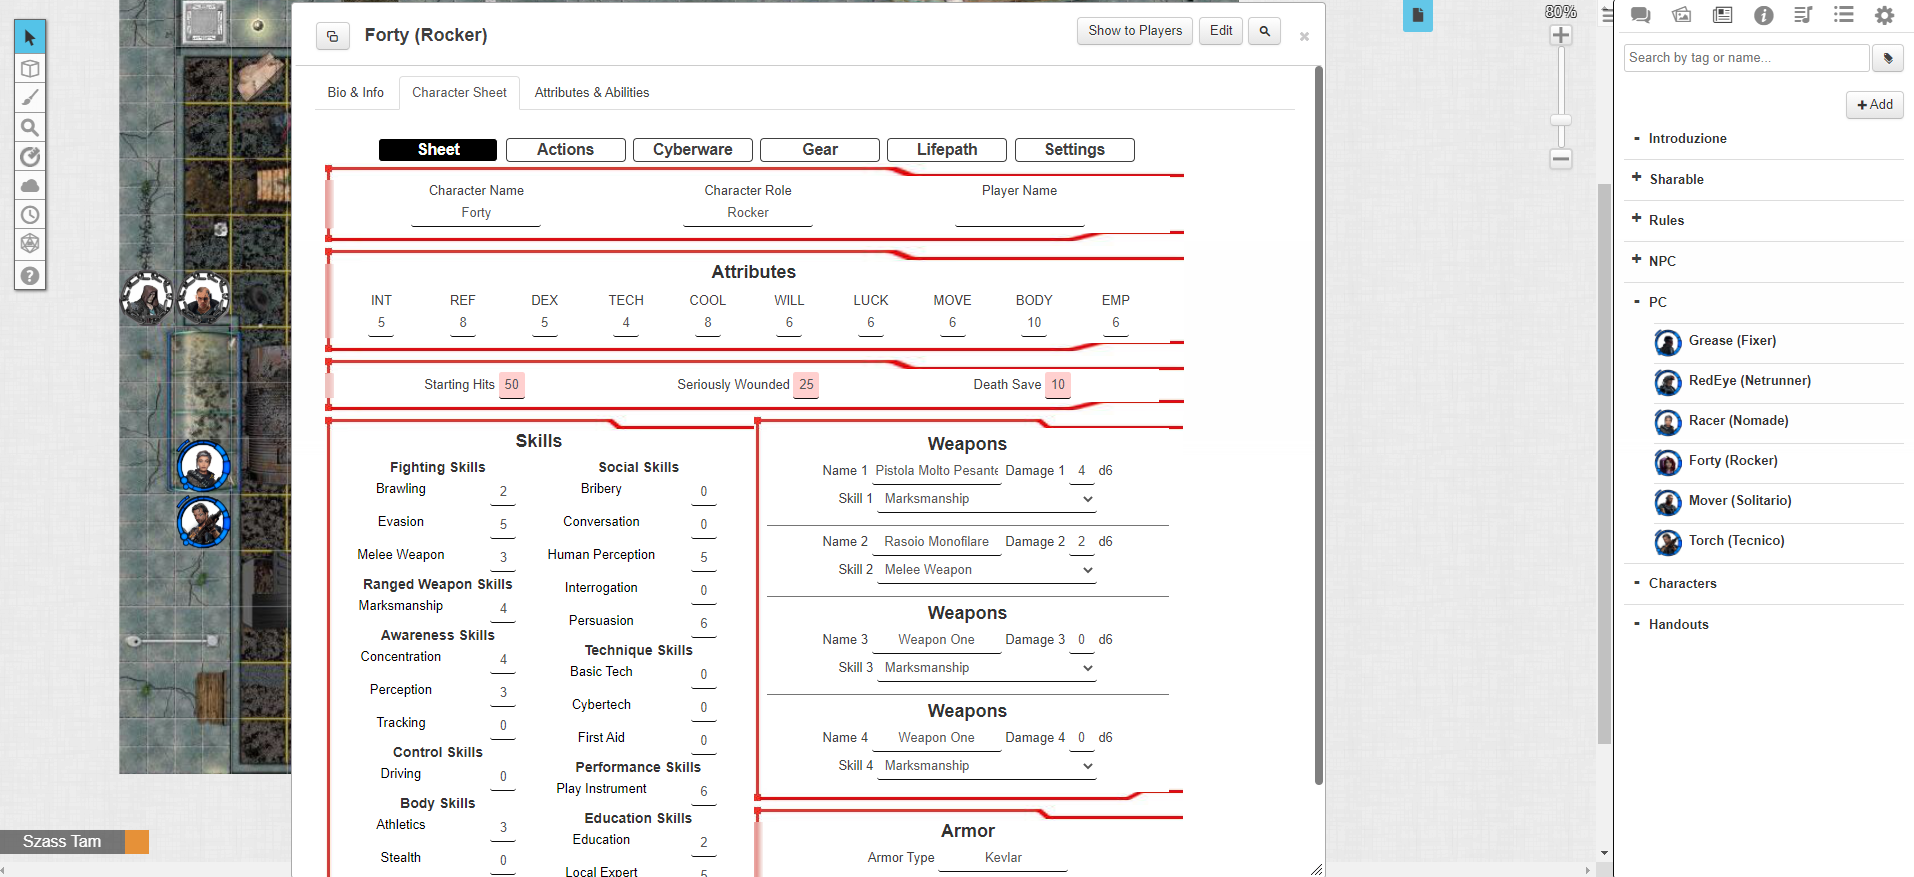1914x877 pixels.
Task: Open the Journal tab icon
Action: [x=1722, y=15]
